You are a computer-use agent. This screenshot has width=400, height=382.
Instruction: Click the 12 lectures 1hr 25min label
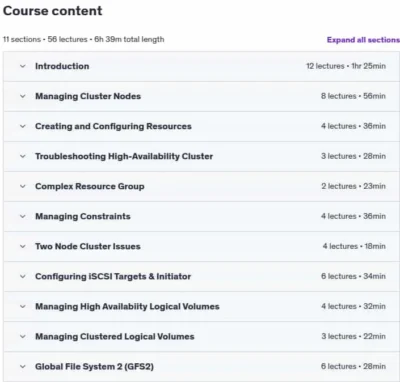click(x=346, y=66)
